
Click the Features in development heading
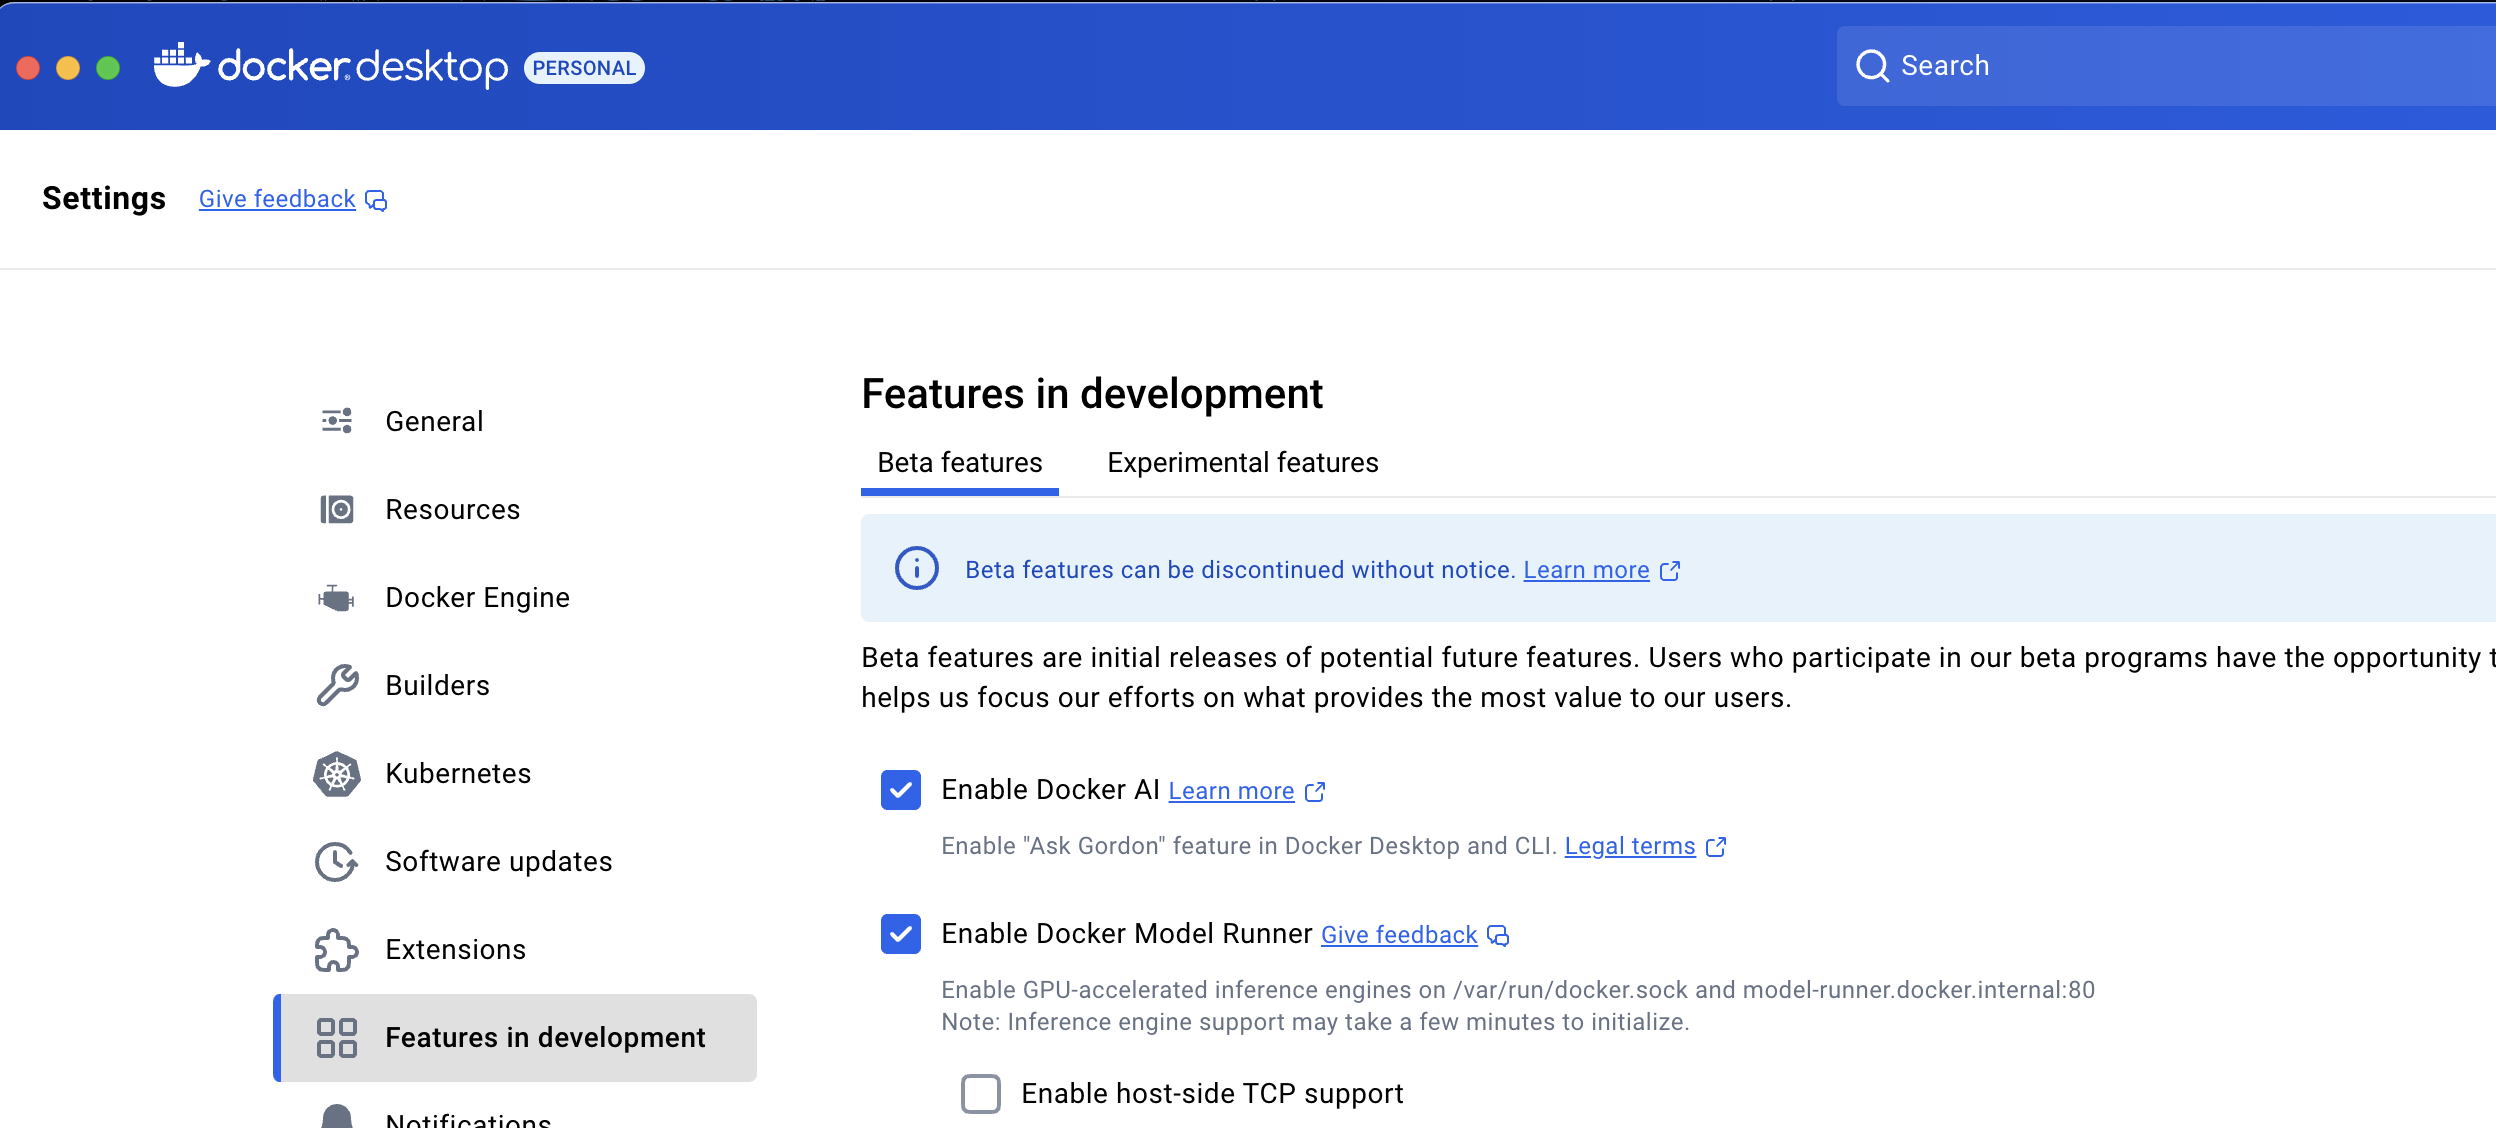(1092, 394)
